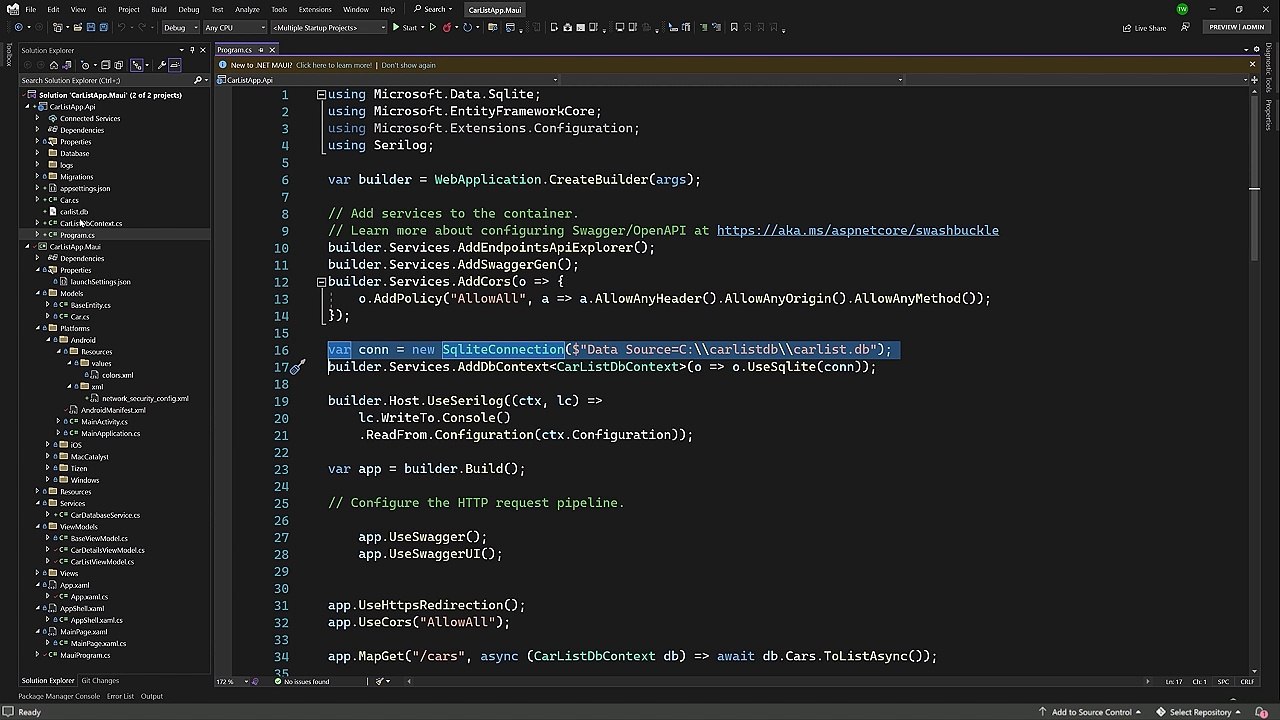This screenshot has height=720, width=1280.
Task: Open the Debug configuration dropdown
Action: pyautogui.click(x=180, y=27)
